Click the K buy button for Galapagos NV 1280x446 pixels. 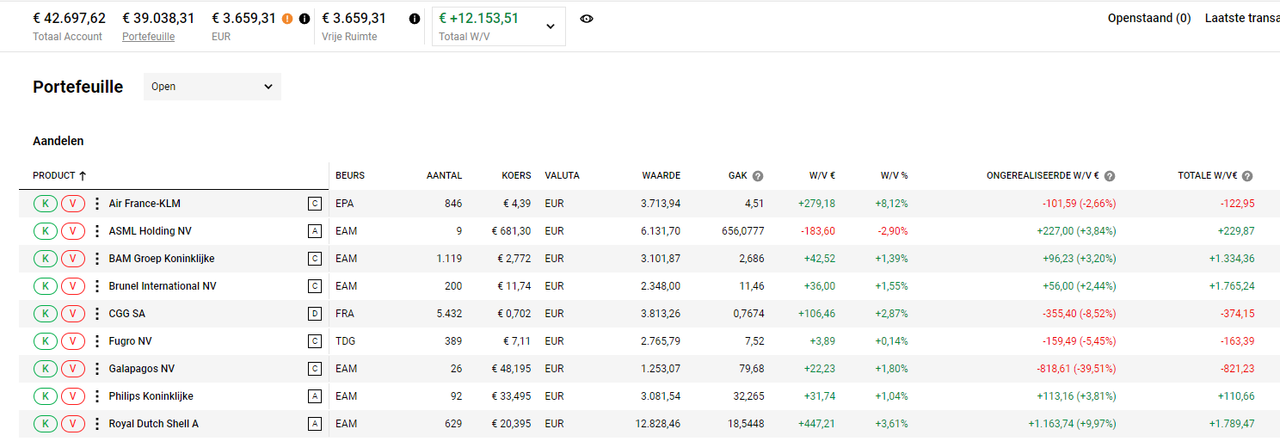(x=45, y=369)
